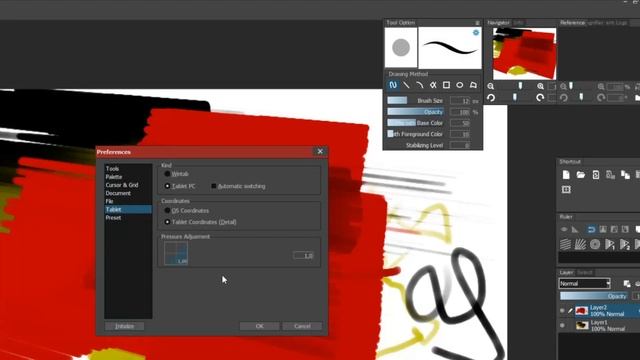Image resolution: width=640 pixels, height=360 pixels.
Task: Rotate canvas right in the Navigator
Action: tap(540, 98)
